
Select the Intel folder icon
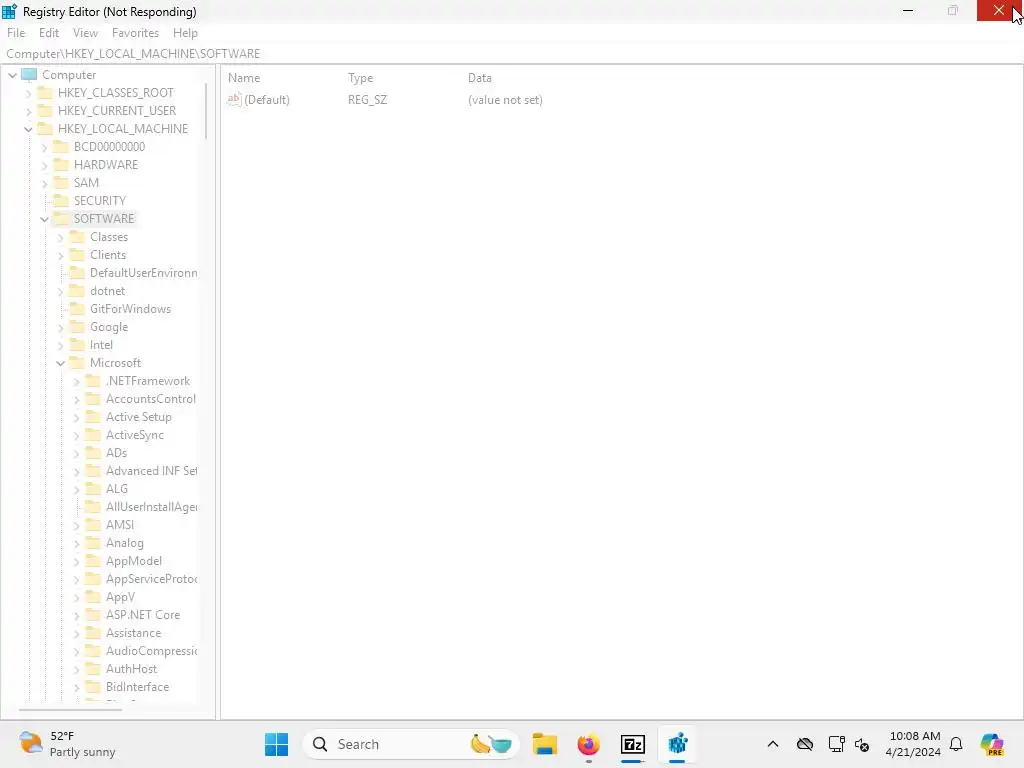(77, 344)
